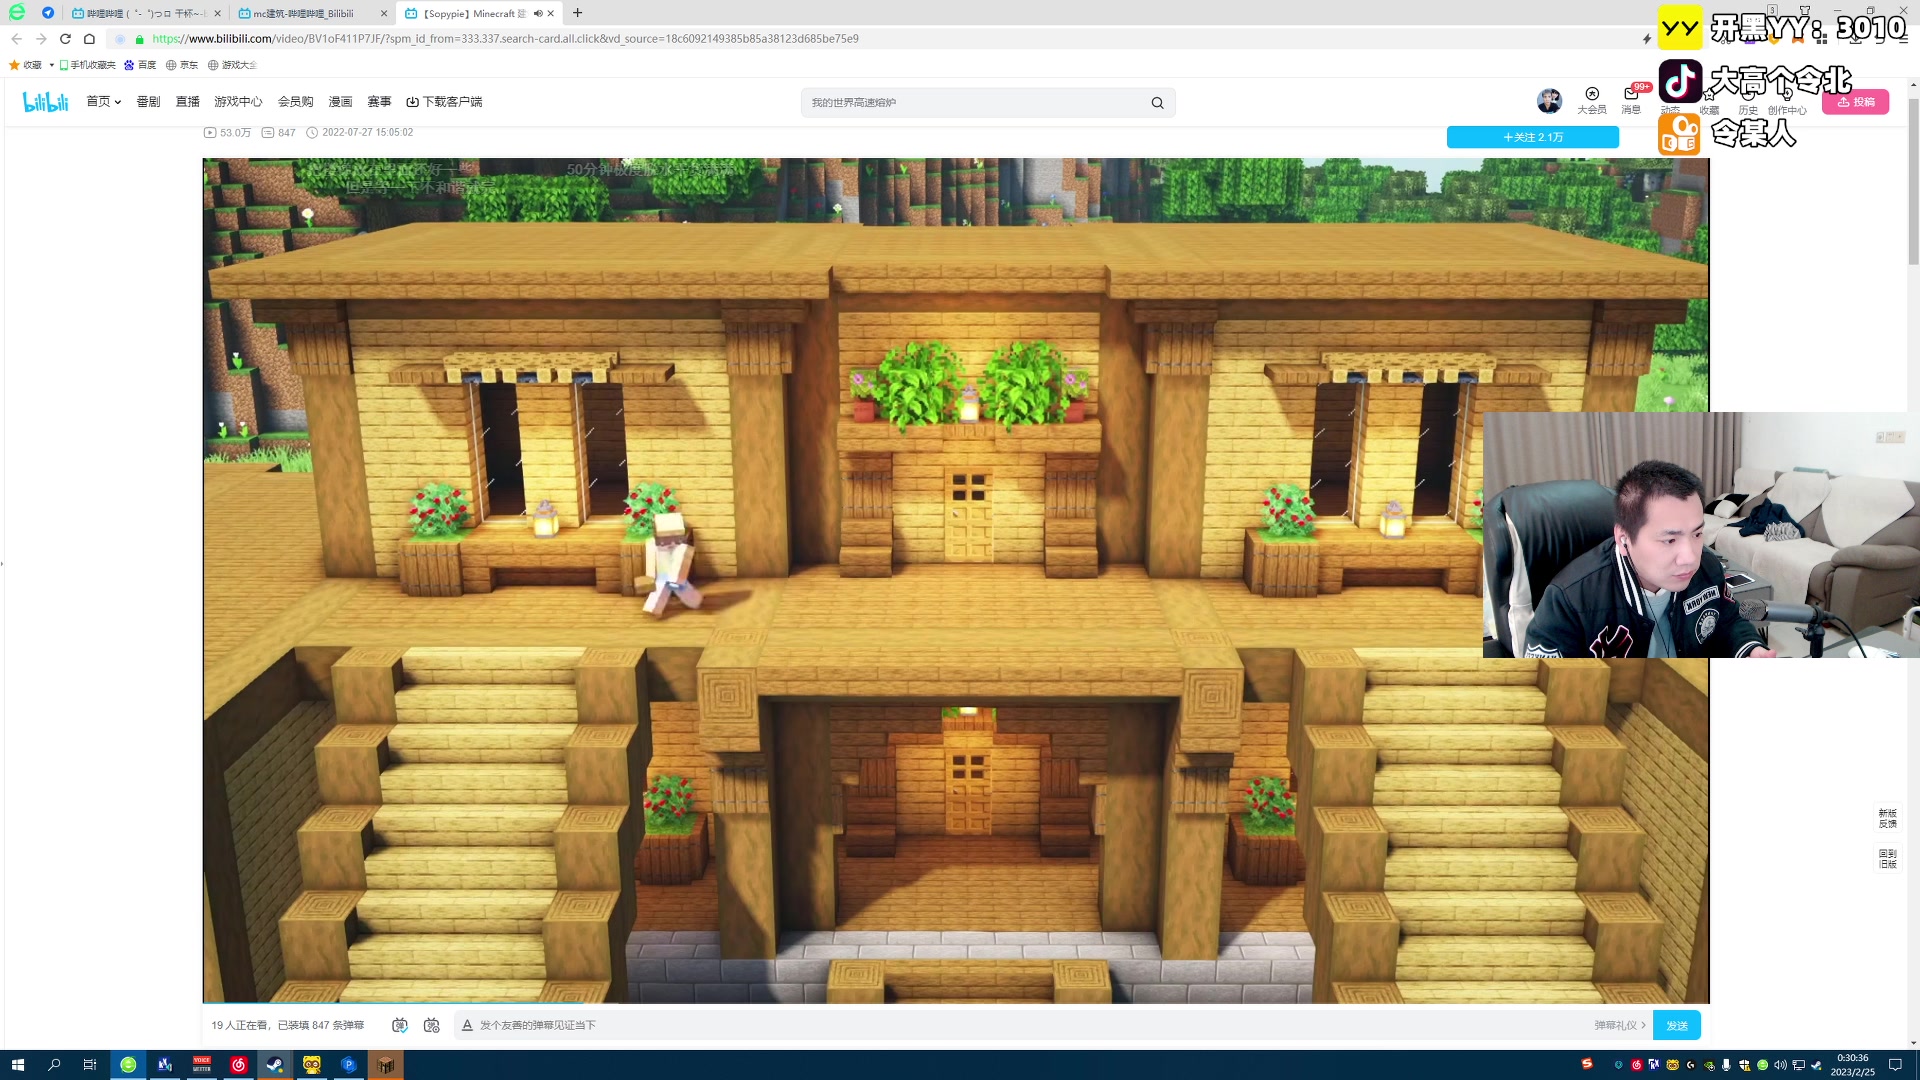The width and height of the screenshot is (1920, 1080).
Task: Click the pink 投稿 upload button
Action: pos(1855,102)
